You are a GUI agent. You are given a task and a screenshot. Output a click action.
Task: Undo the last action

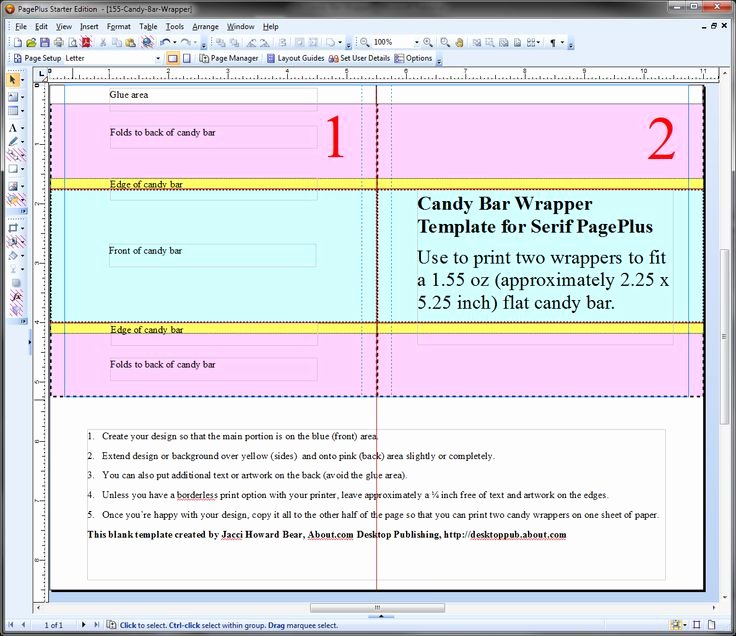(x=165, y=43)
